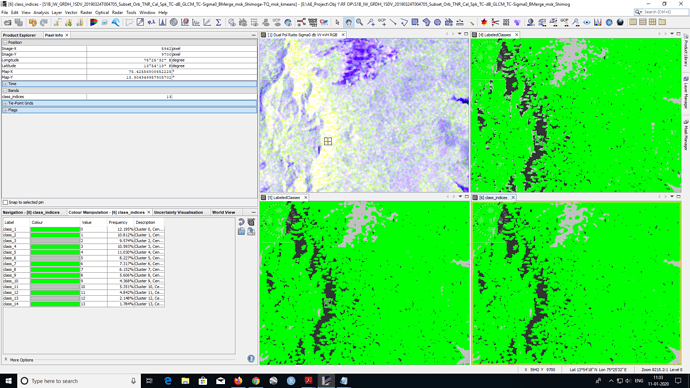Select the panning hand tool

point(349,22)
